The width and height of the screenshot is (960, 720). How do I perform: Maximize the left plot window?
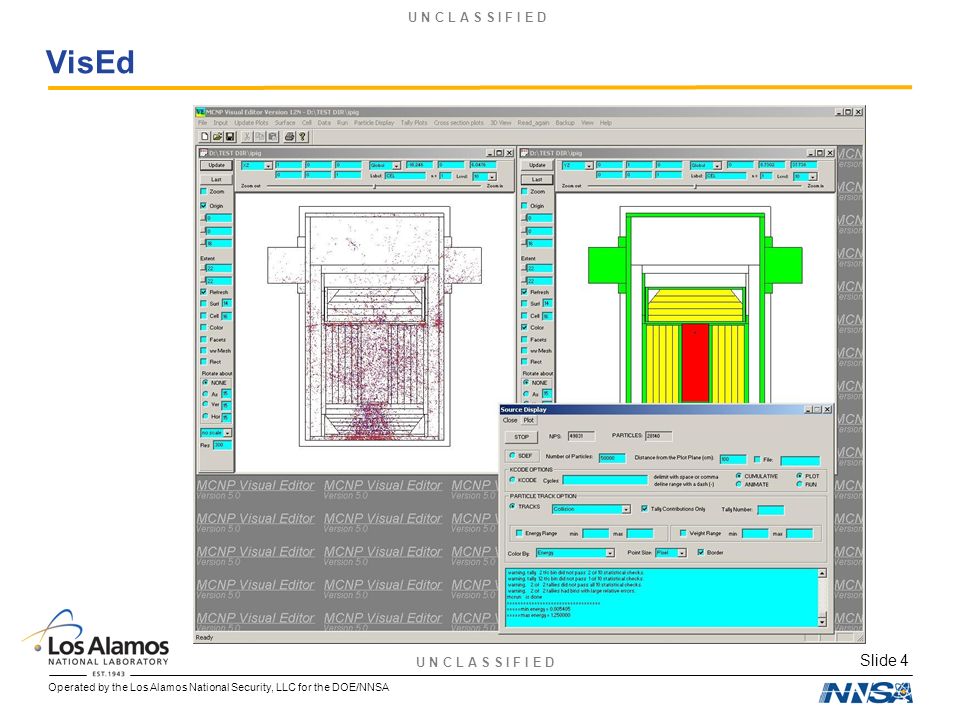499,153
